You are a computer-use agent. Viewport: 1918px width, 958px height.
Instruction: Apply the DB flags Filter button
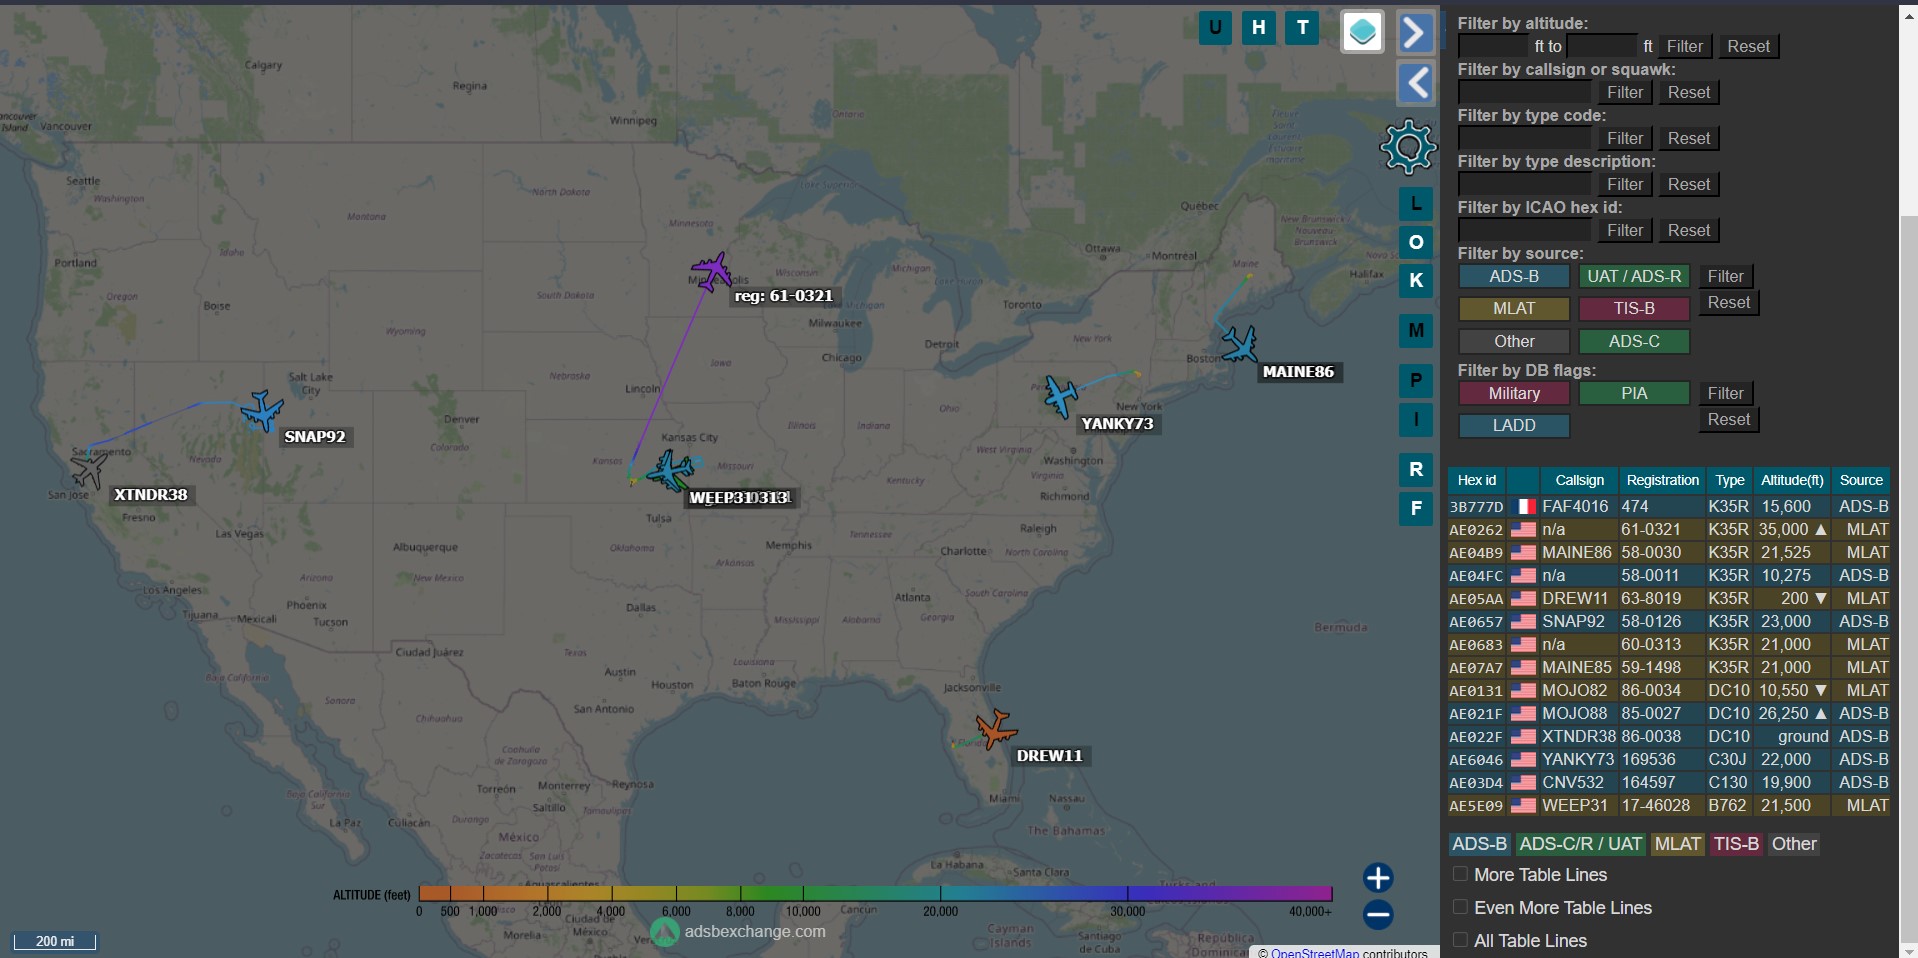[1725, 394]
